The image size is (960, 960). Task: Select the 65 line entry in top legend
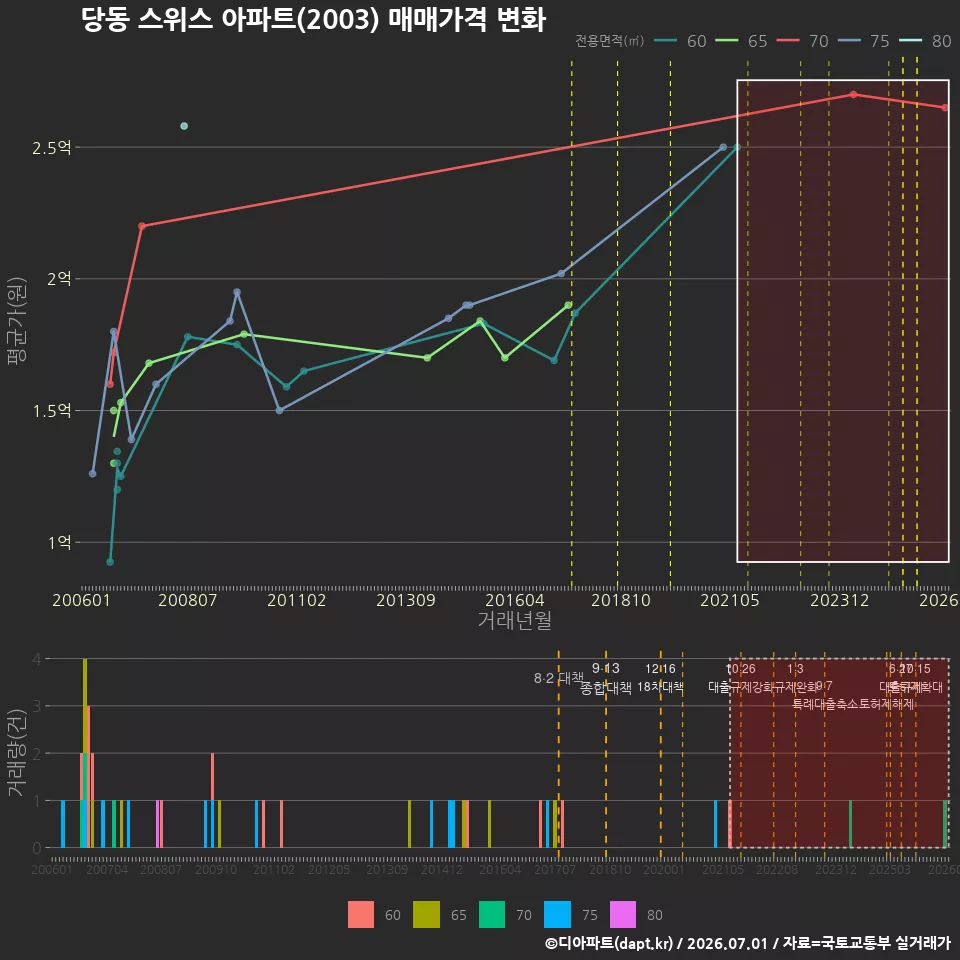point(741,41)
